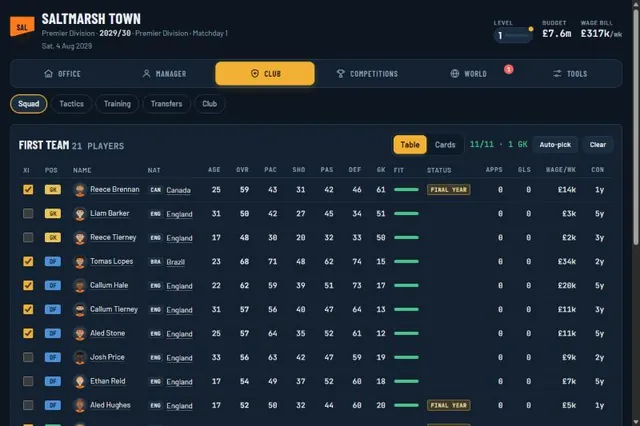
Task: Click the level 1 progress indicator
Action: (x=513, y=36)
